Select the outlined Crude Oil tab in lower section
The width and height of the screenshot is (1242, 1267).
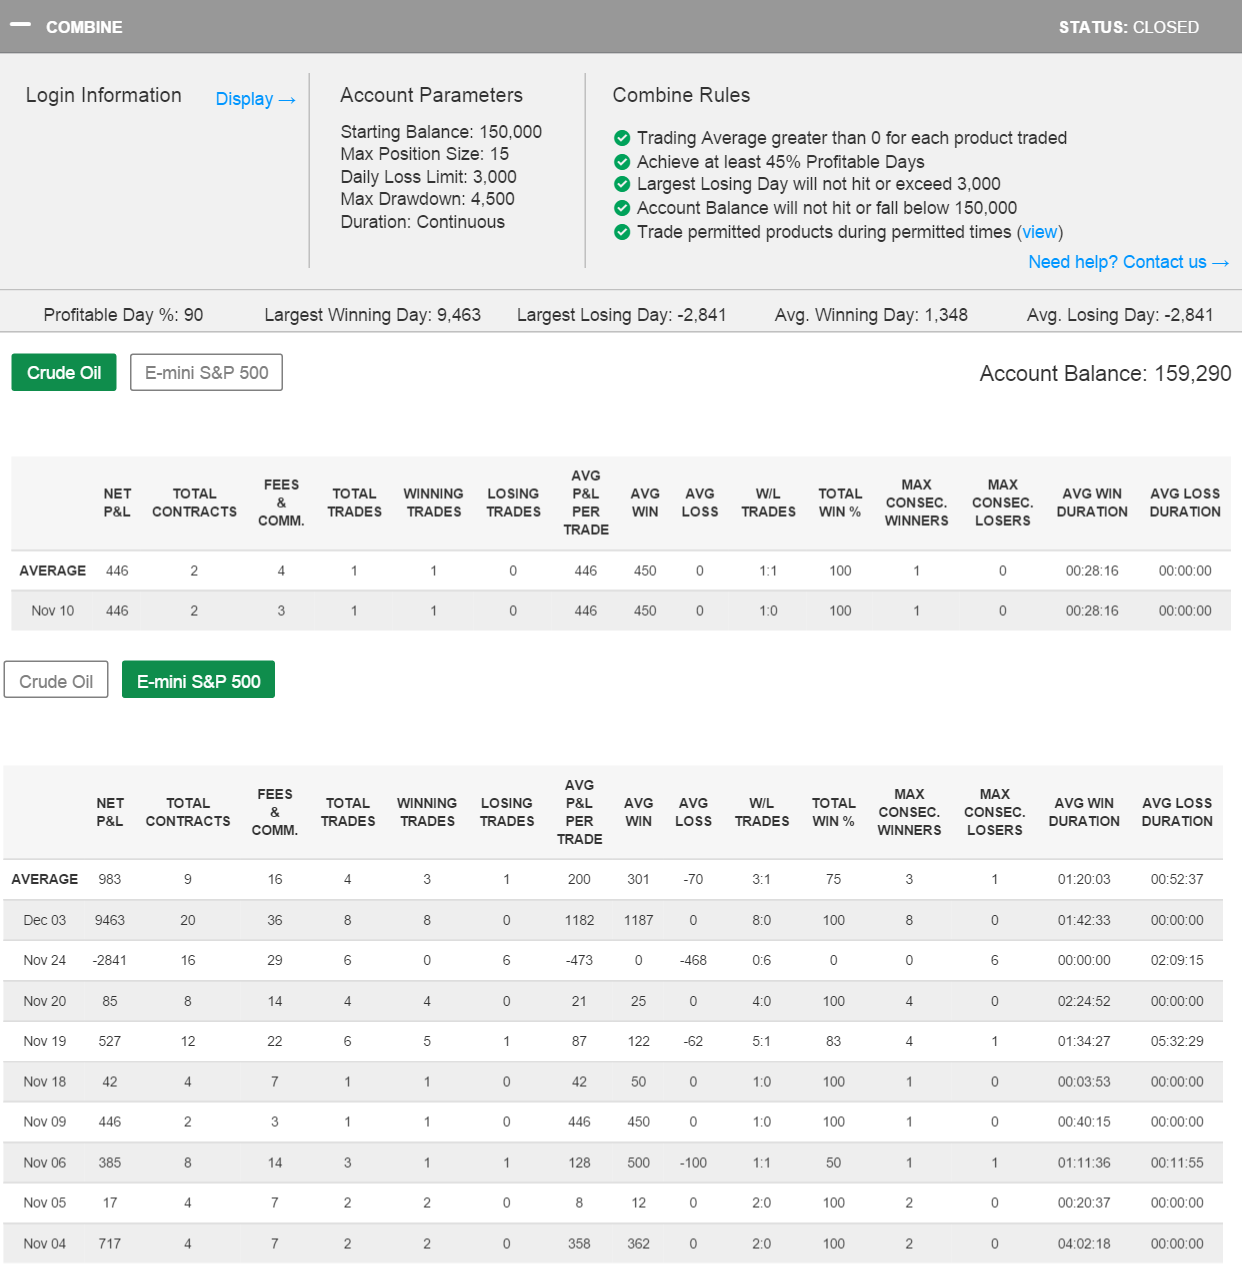tap(56, 681)
